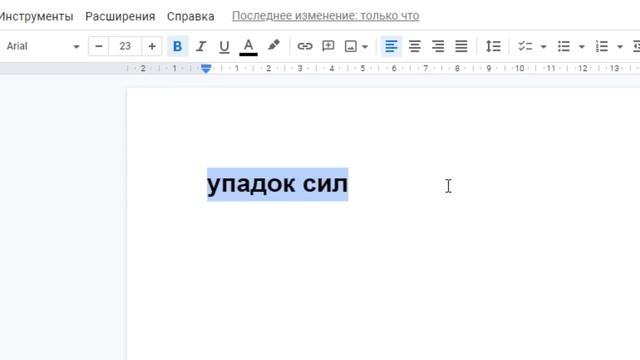
Task: Open the Справка menu
Action: [x=191, y=16]
